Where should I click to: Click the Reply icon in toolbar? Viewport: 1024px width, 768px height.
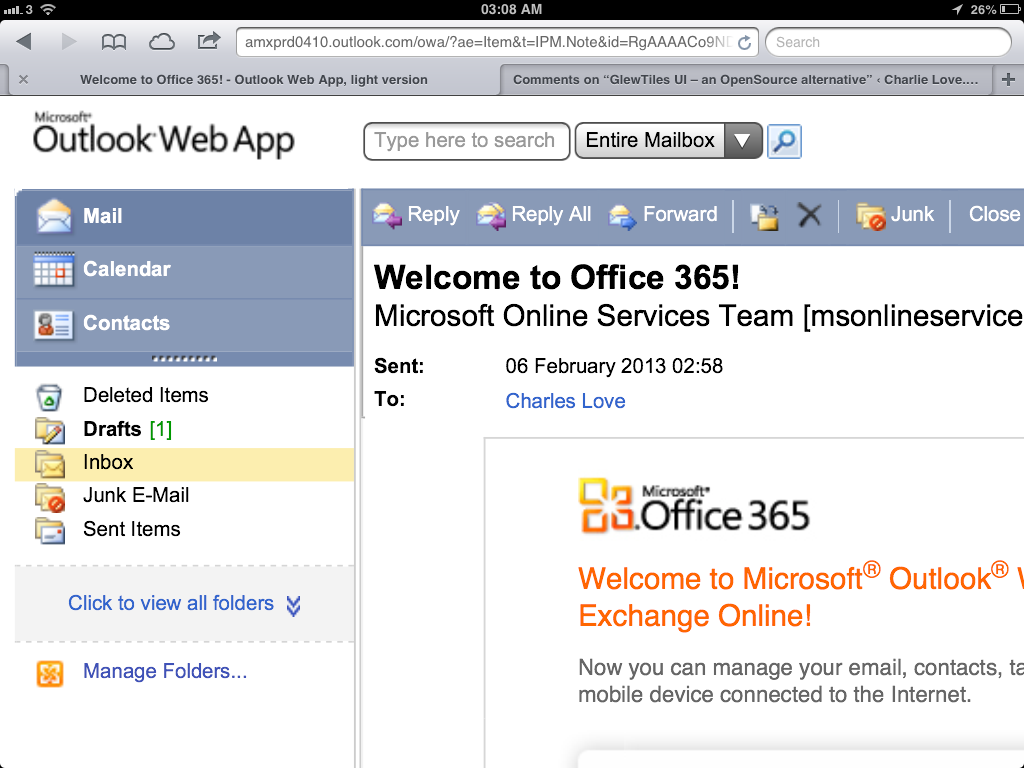pos(387,216)
